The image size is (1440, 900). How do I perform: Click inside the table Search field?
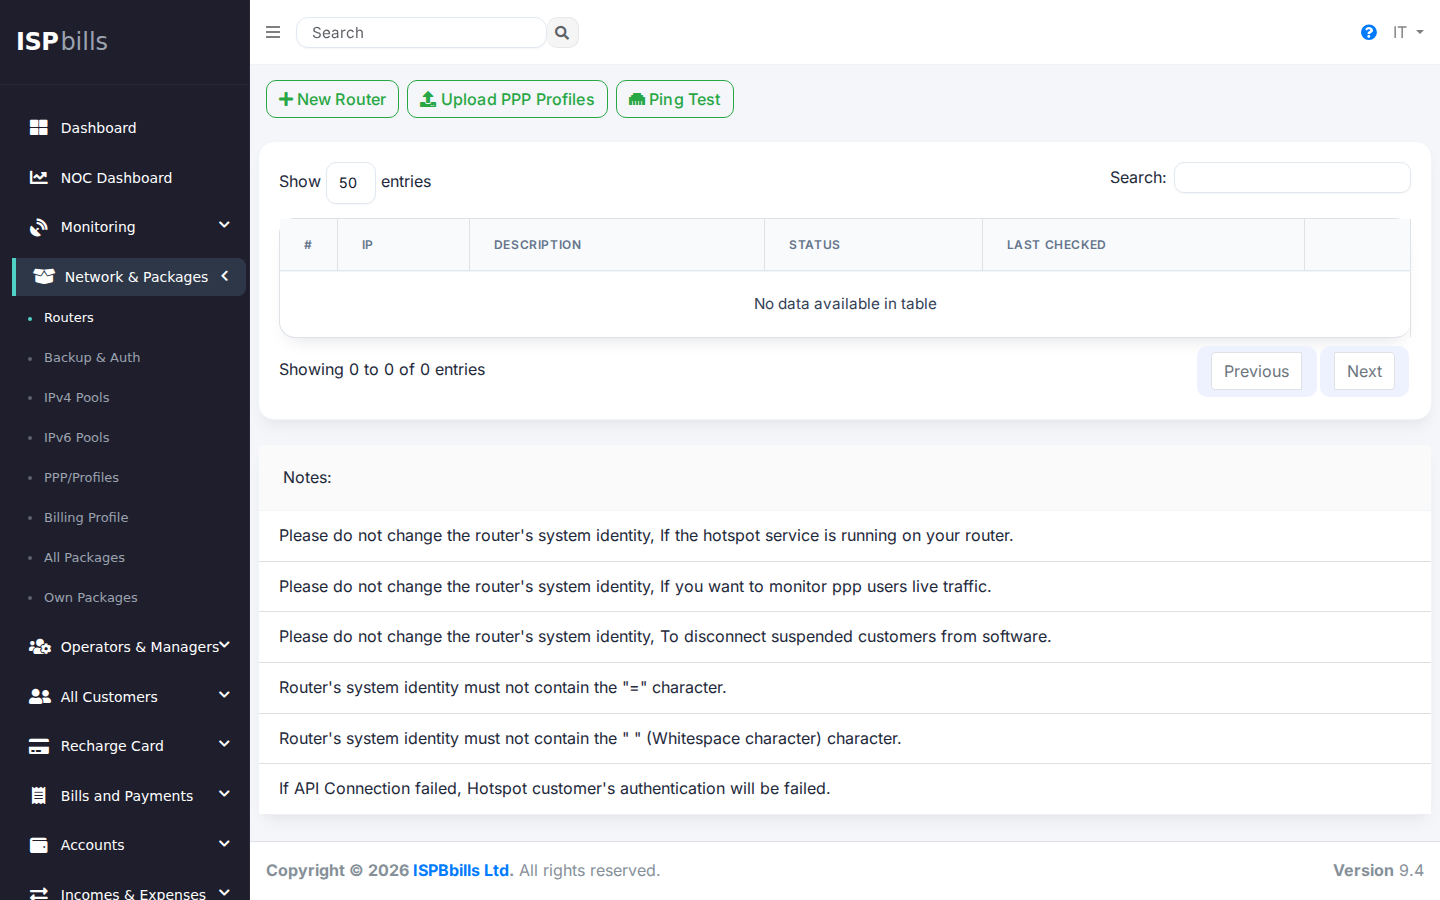pos(1291,177)
